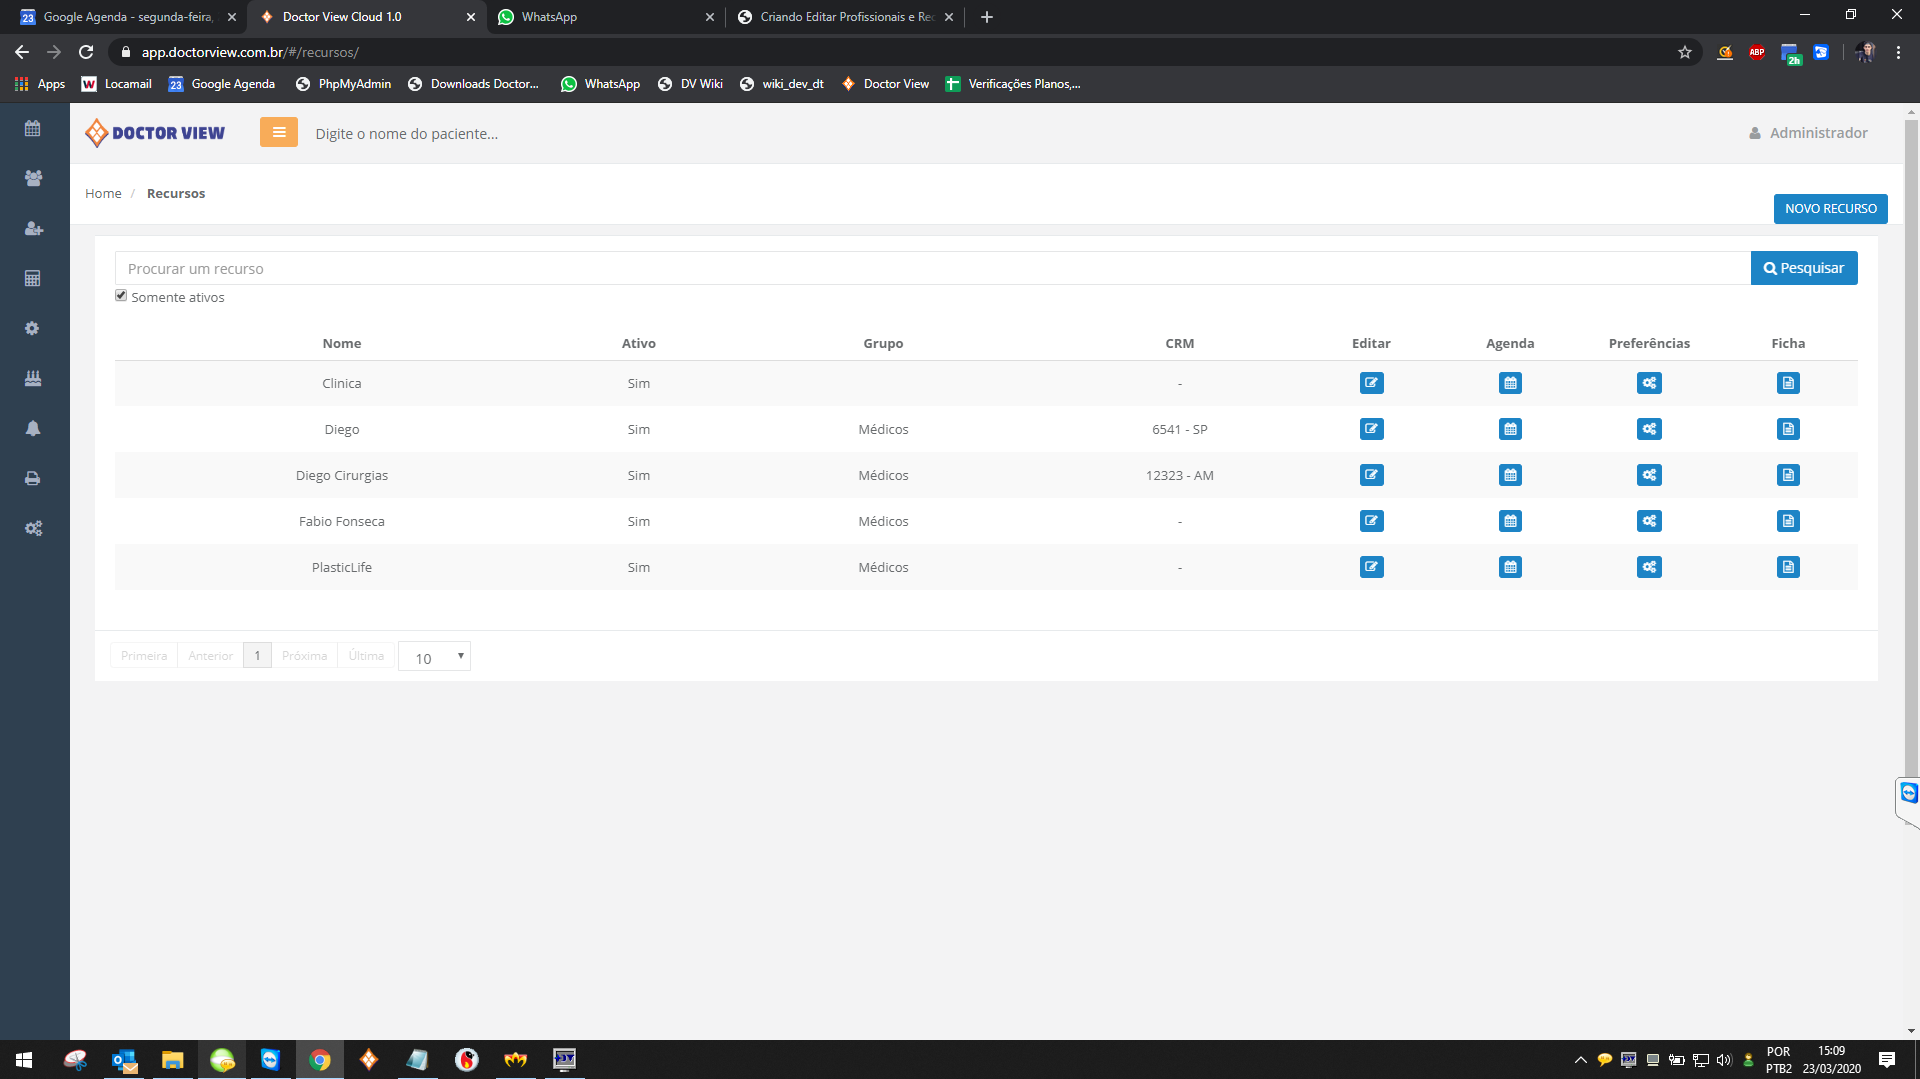Open the agenda icon for Fabio Fonseca

1510,521
